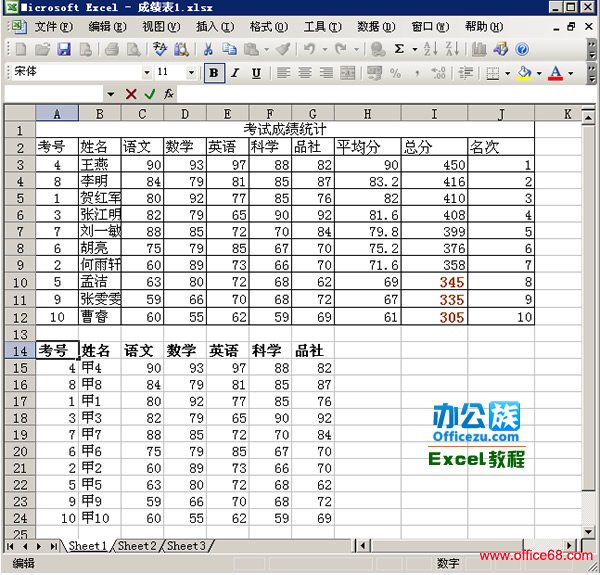Open the 格式(O) menu

[268, 27]
